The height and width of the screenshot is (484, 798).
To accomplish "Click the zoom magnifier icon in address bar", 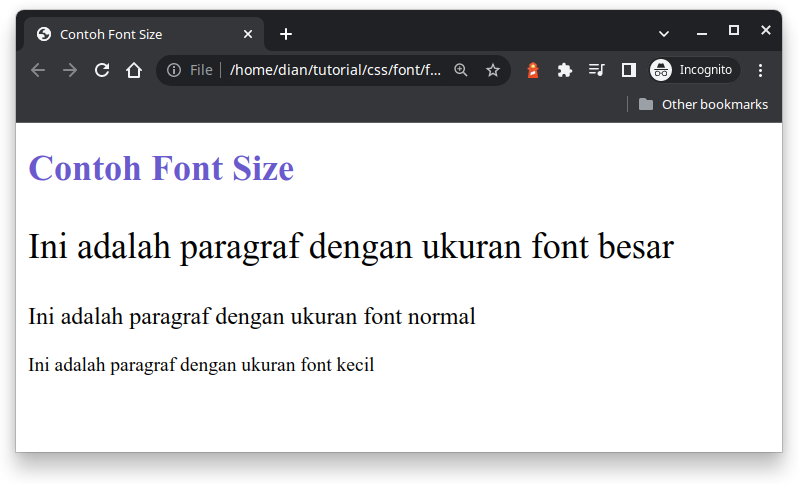I will pyautogui.click(x=461, y=70).
